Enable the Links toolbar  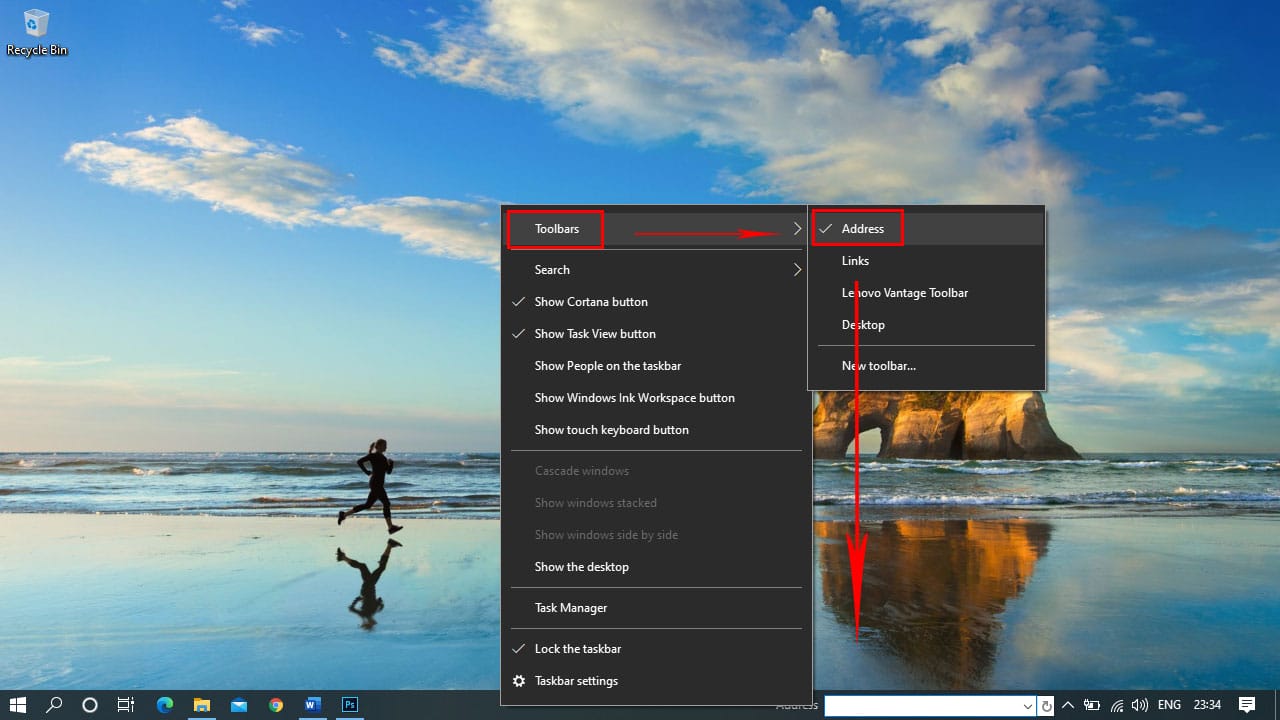point(855,261)
